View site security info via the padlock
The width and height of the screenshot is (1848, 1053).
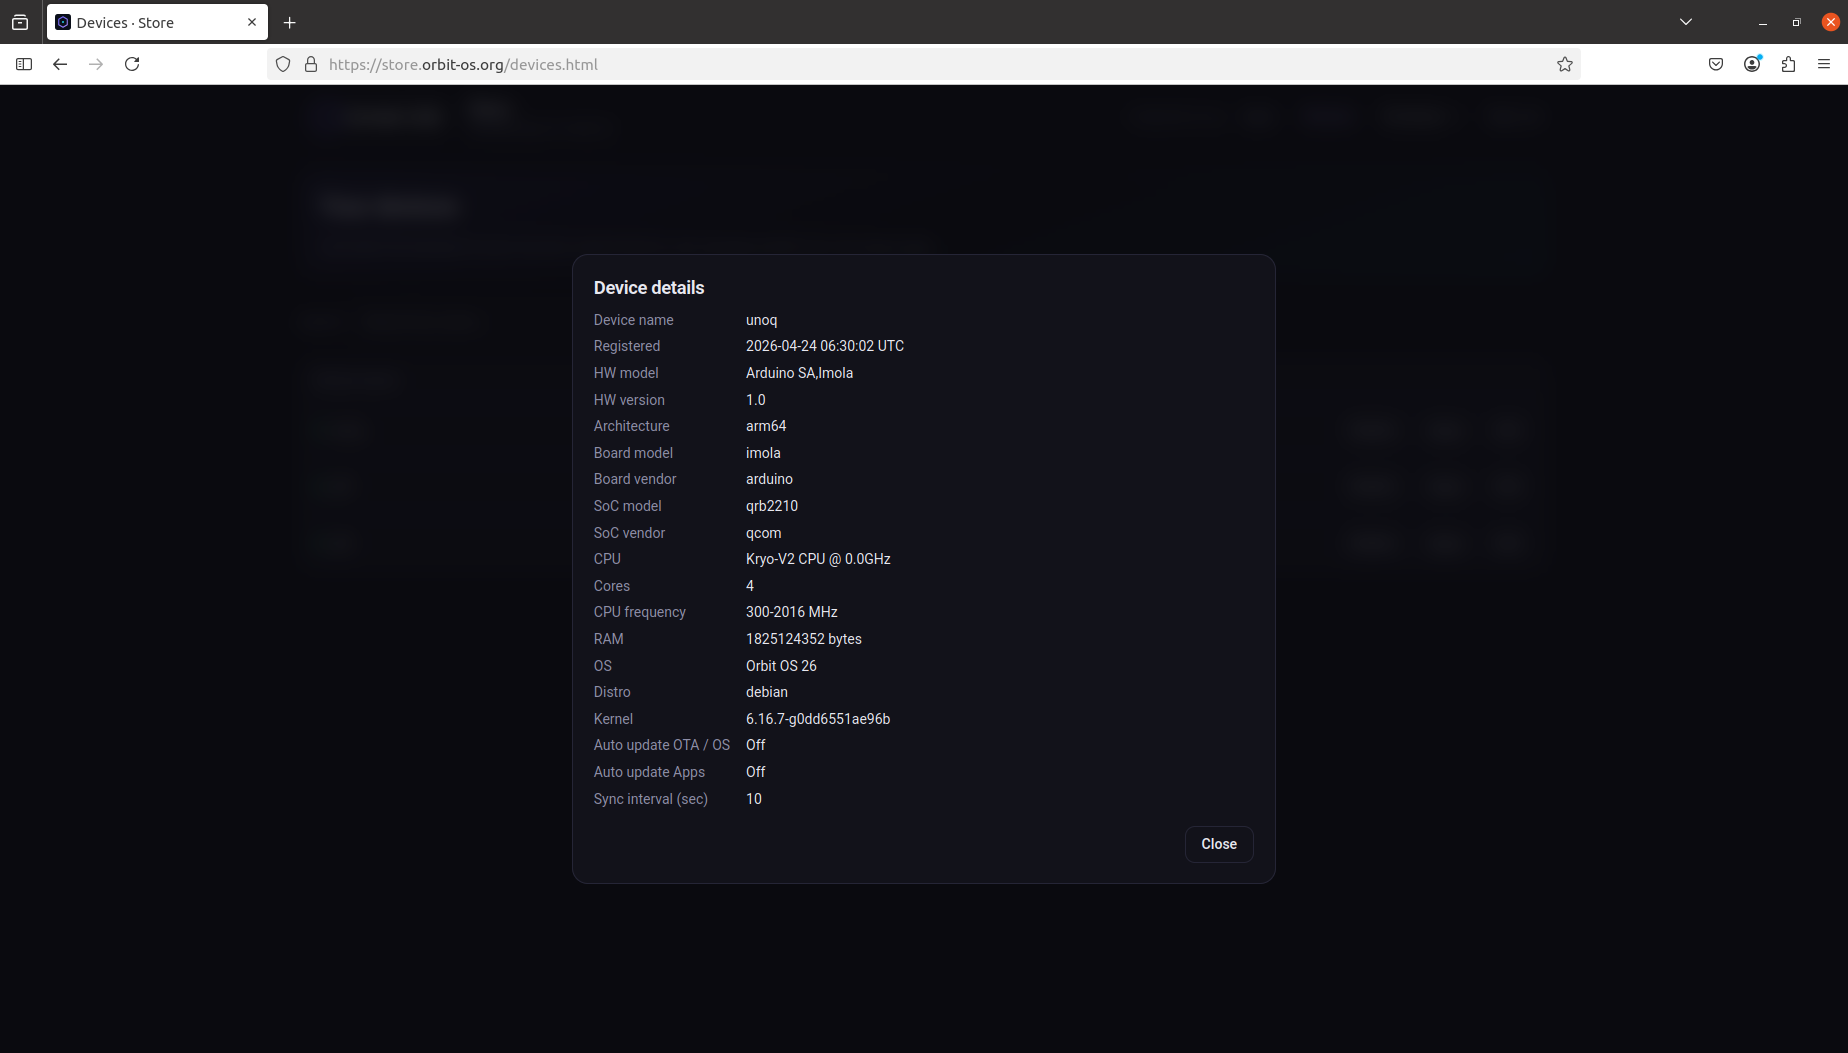[x=311, y=64]
